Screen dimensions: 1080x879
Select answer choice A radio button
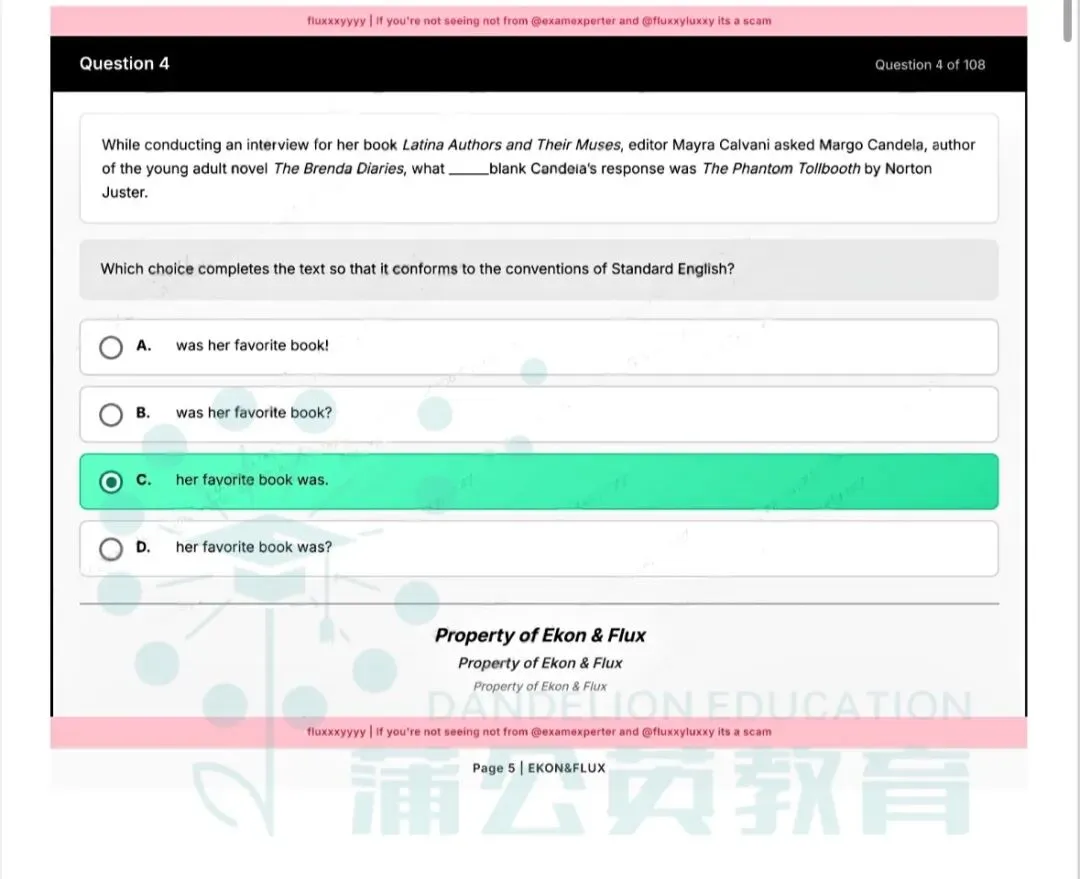(111, 347)
